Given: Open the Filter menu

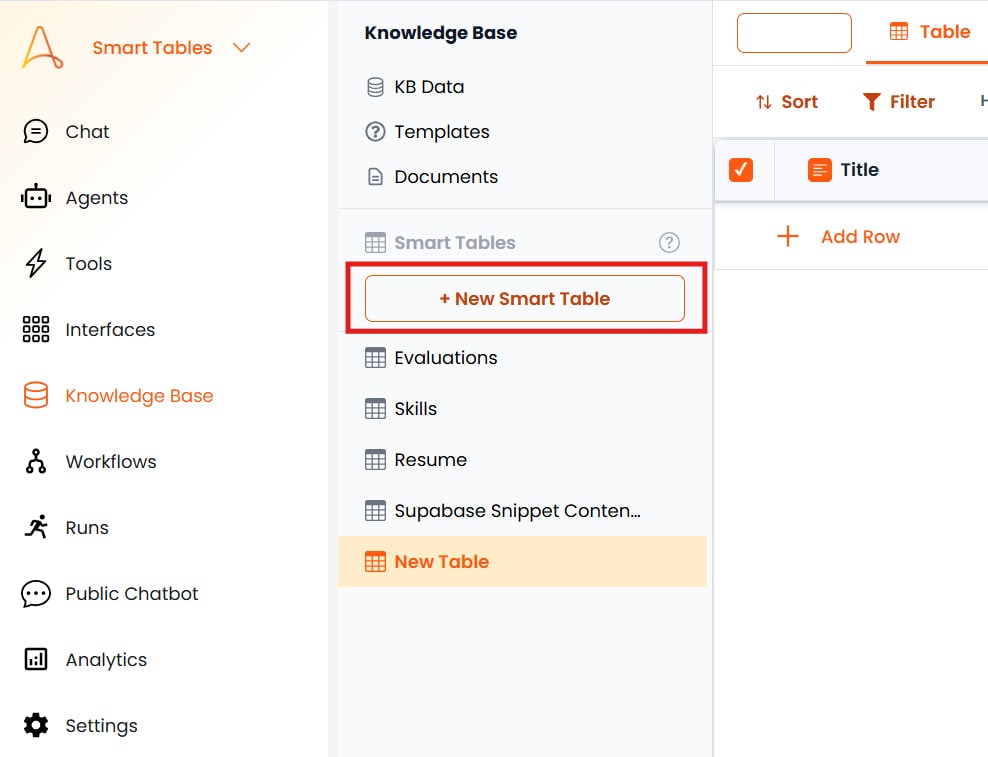Looking at the screenshot, I should click(899, 101).
